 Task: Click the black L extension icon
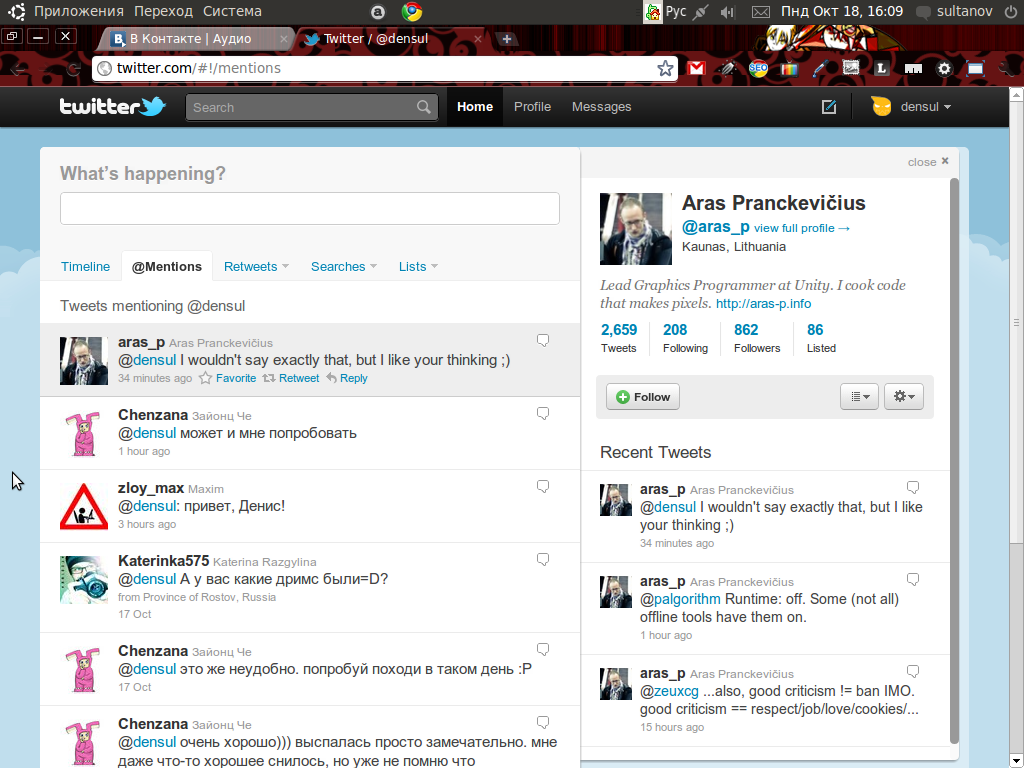point(882,68)
